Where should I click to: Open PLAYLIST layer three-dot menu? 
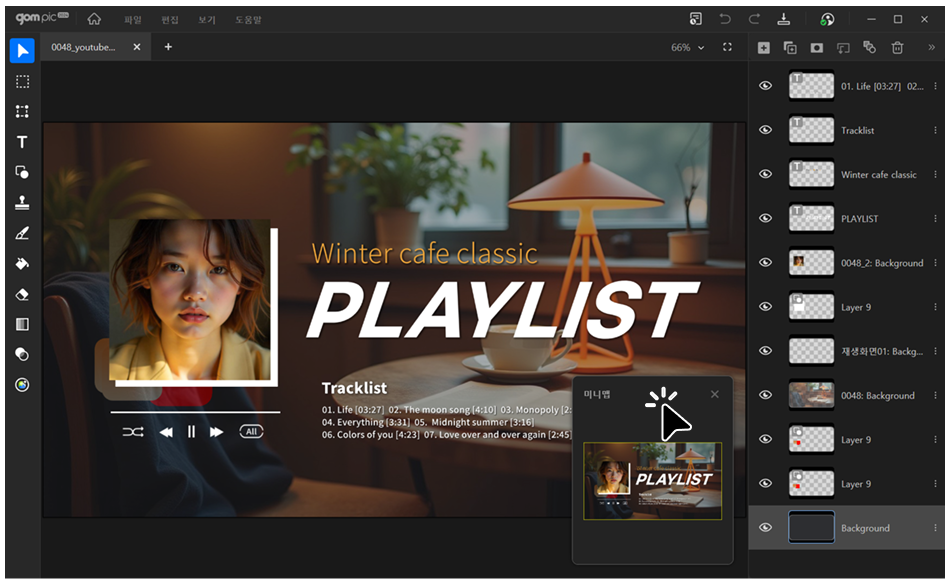tap(936, 219)
